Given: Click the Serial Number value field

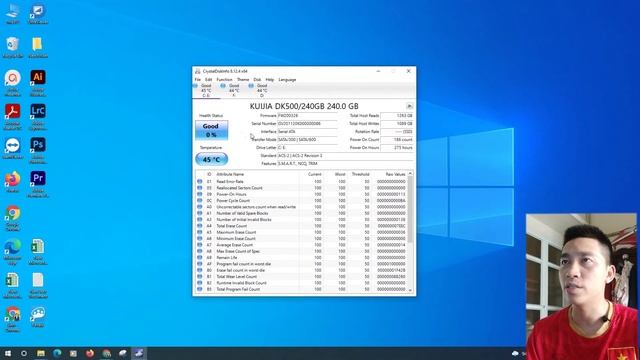Looking at the screenshot, I should 307,124.
